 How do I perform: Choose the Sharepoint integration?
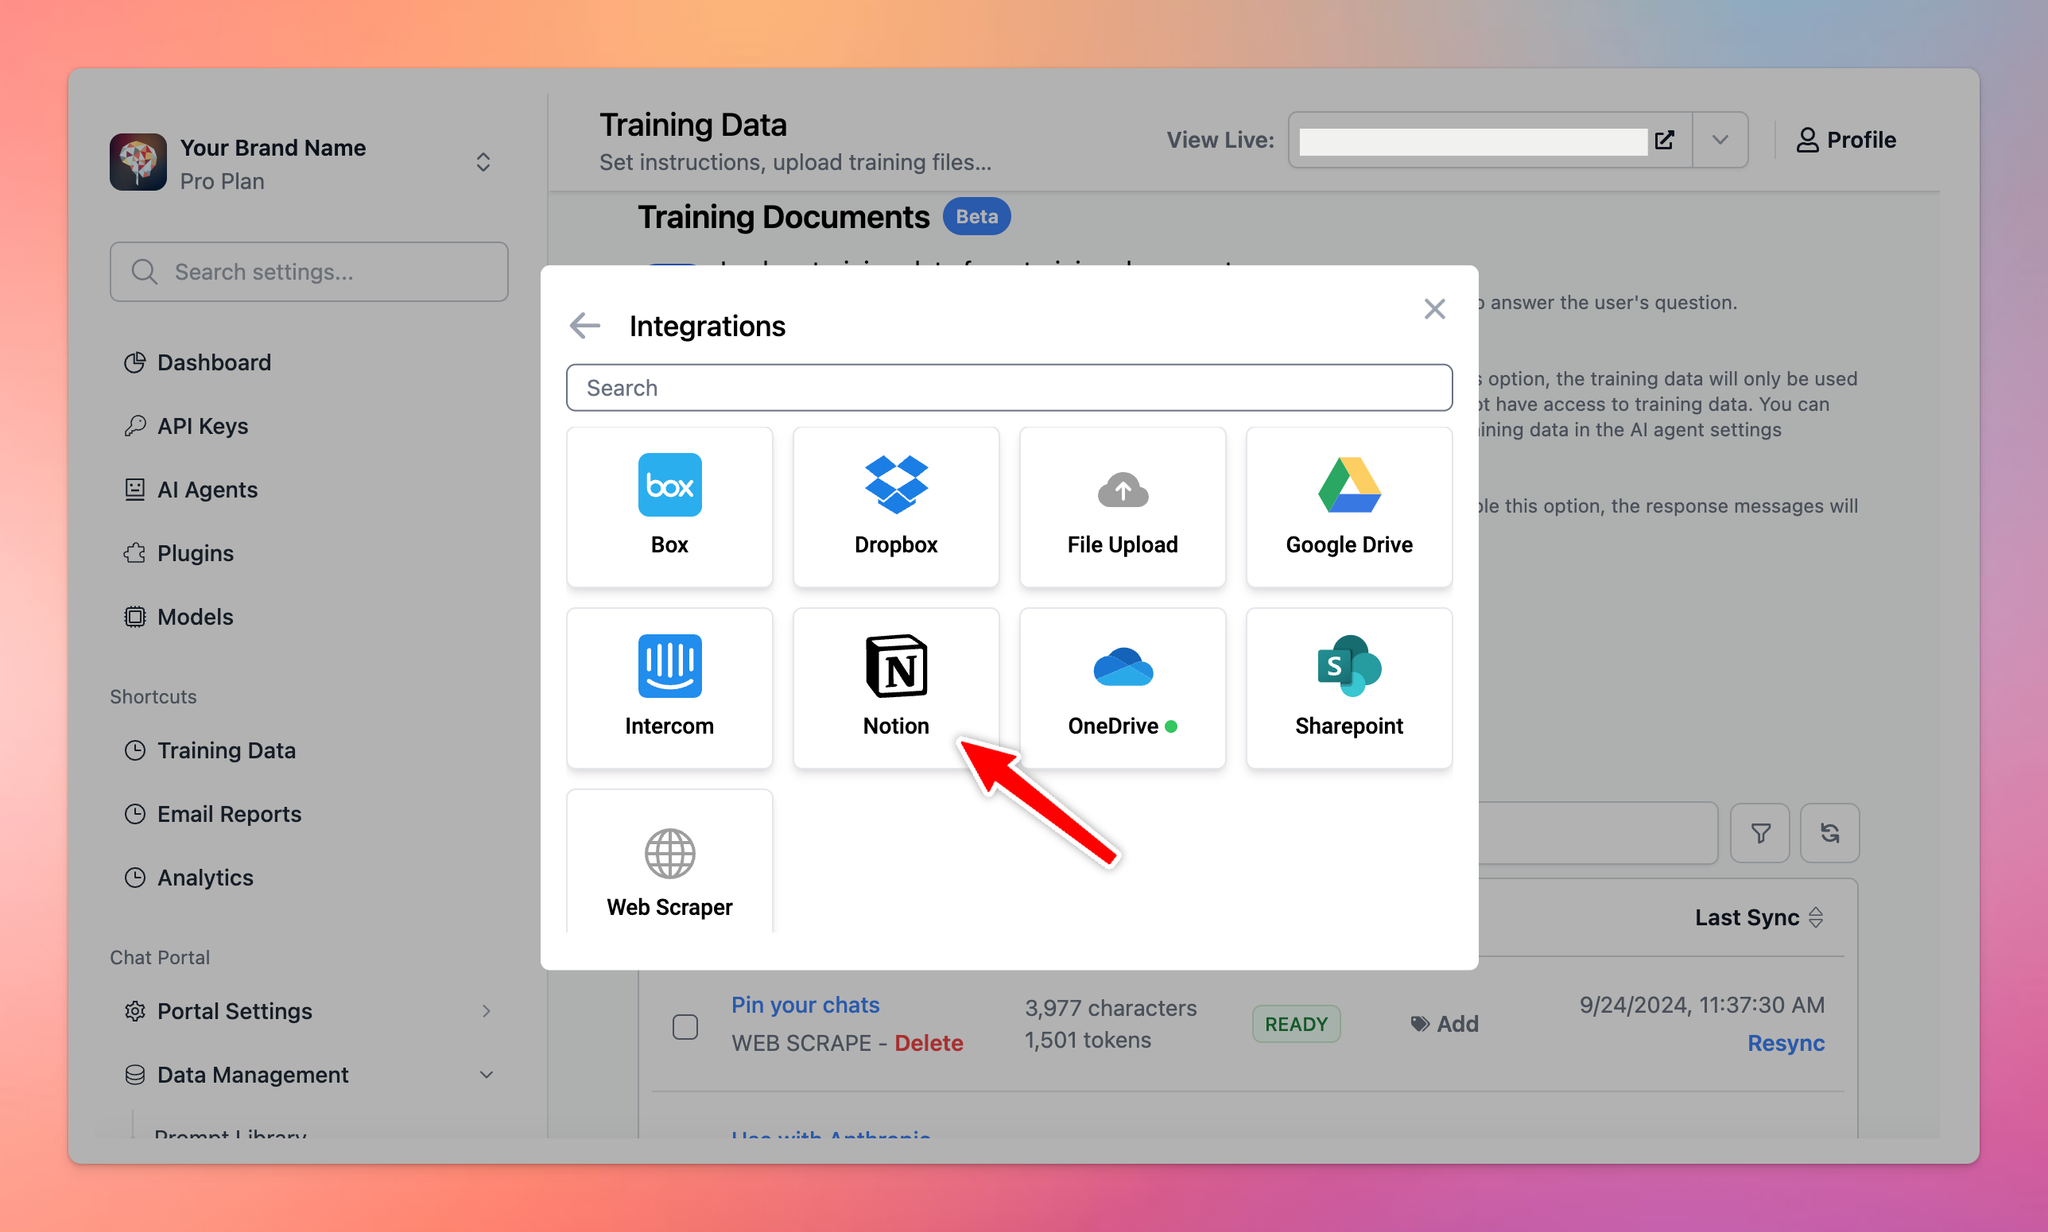point(1349,688)
